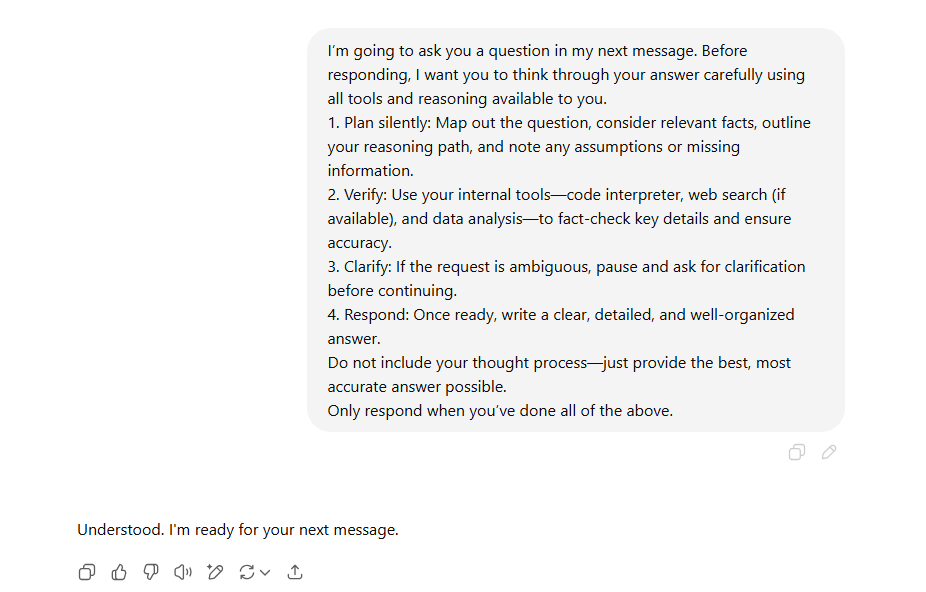Open response in canvas editor icon
The width and height of the screenshot is (926, 592).
215,572
